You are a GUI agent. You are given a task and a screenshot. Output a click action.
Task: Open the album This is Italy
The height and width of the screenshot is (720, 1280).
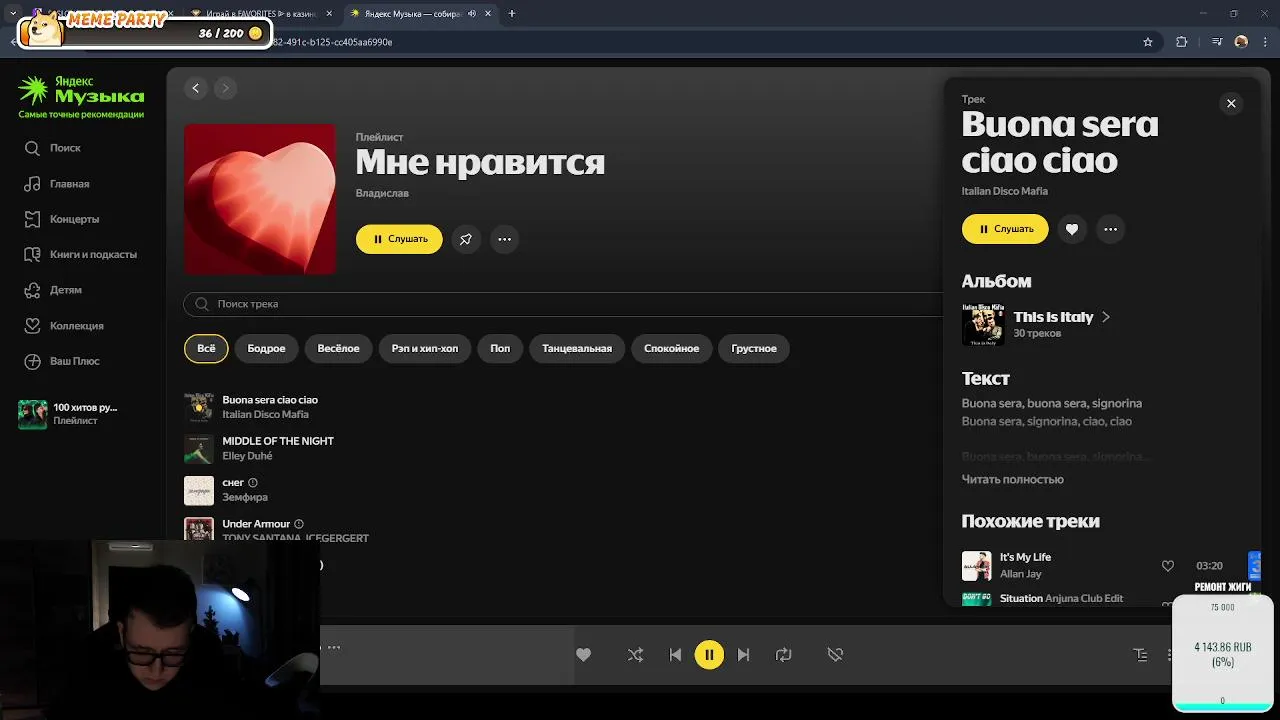click(1053, 317)
